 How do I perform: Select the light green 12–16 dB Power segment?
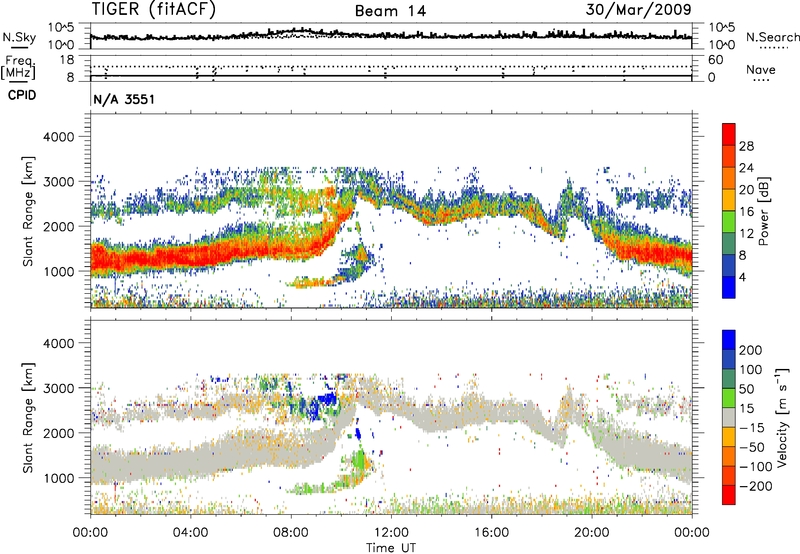pos(729,222)
